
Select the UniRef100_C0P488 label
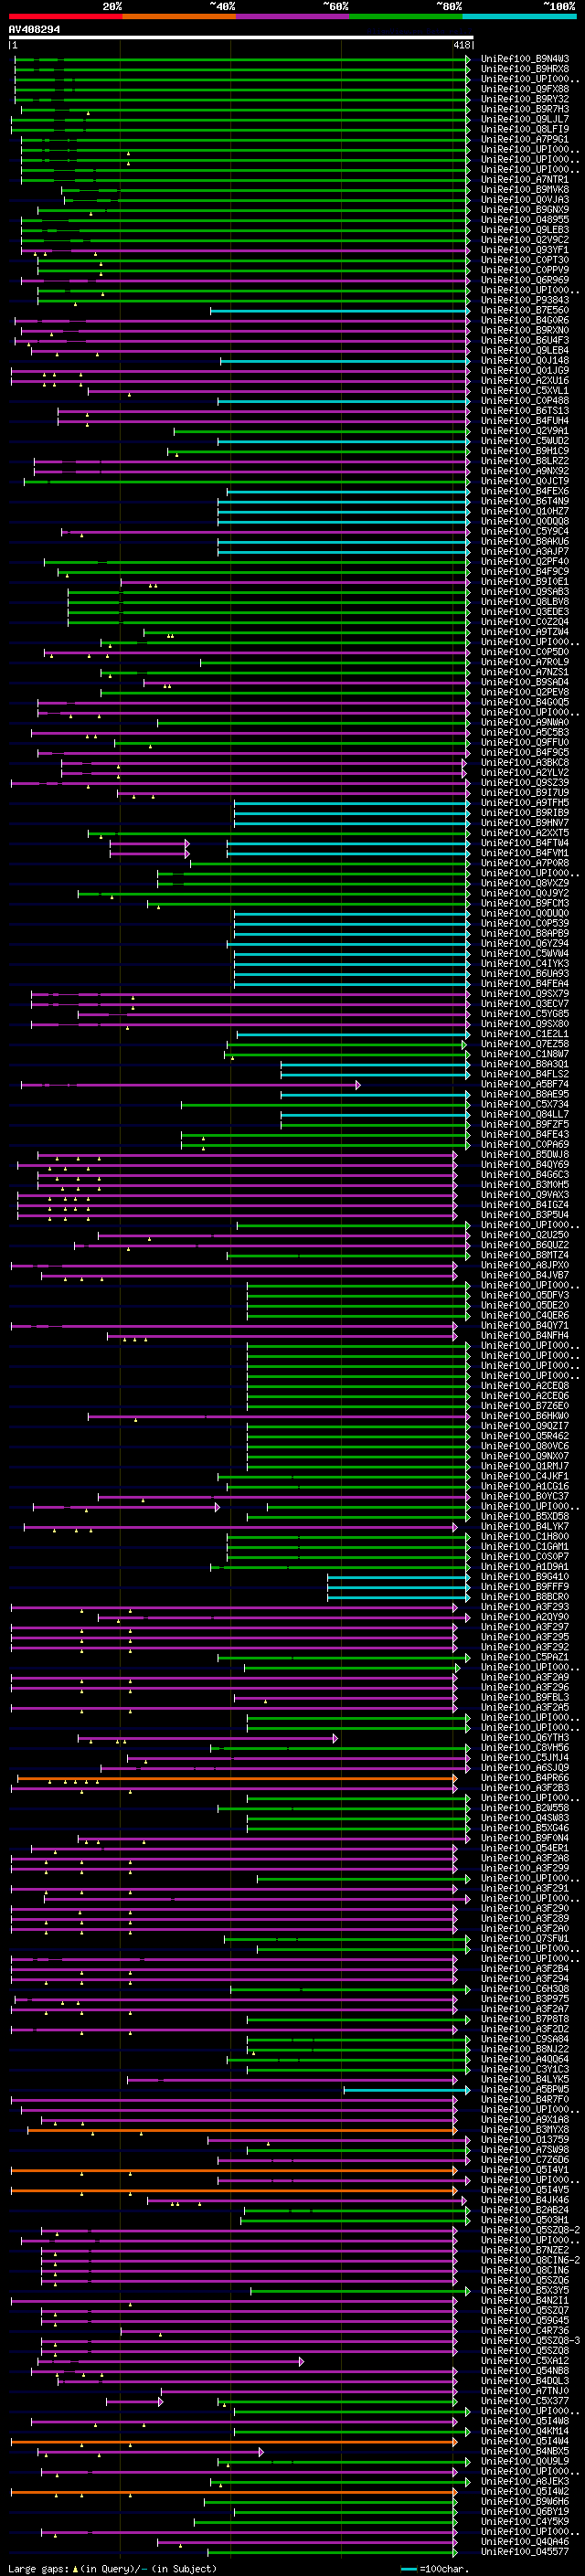point(525,401)
